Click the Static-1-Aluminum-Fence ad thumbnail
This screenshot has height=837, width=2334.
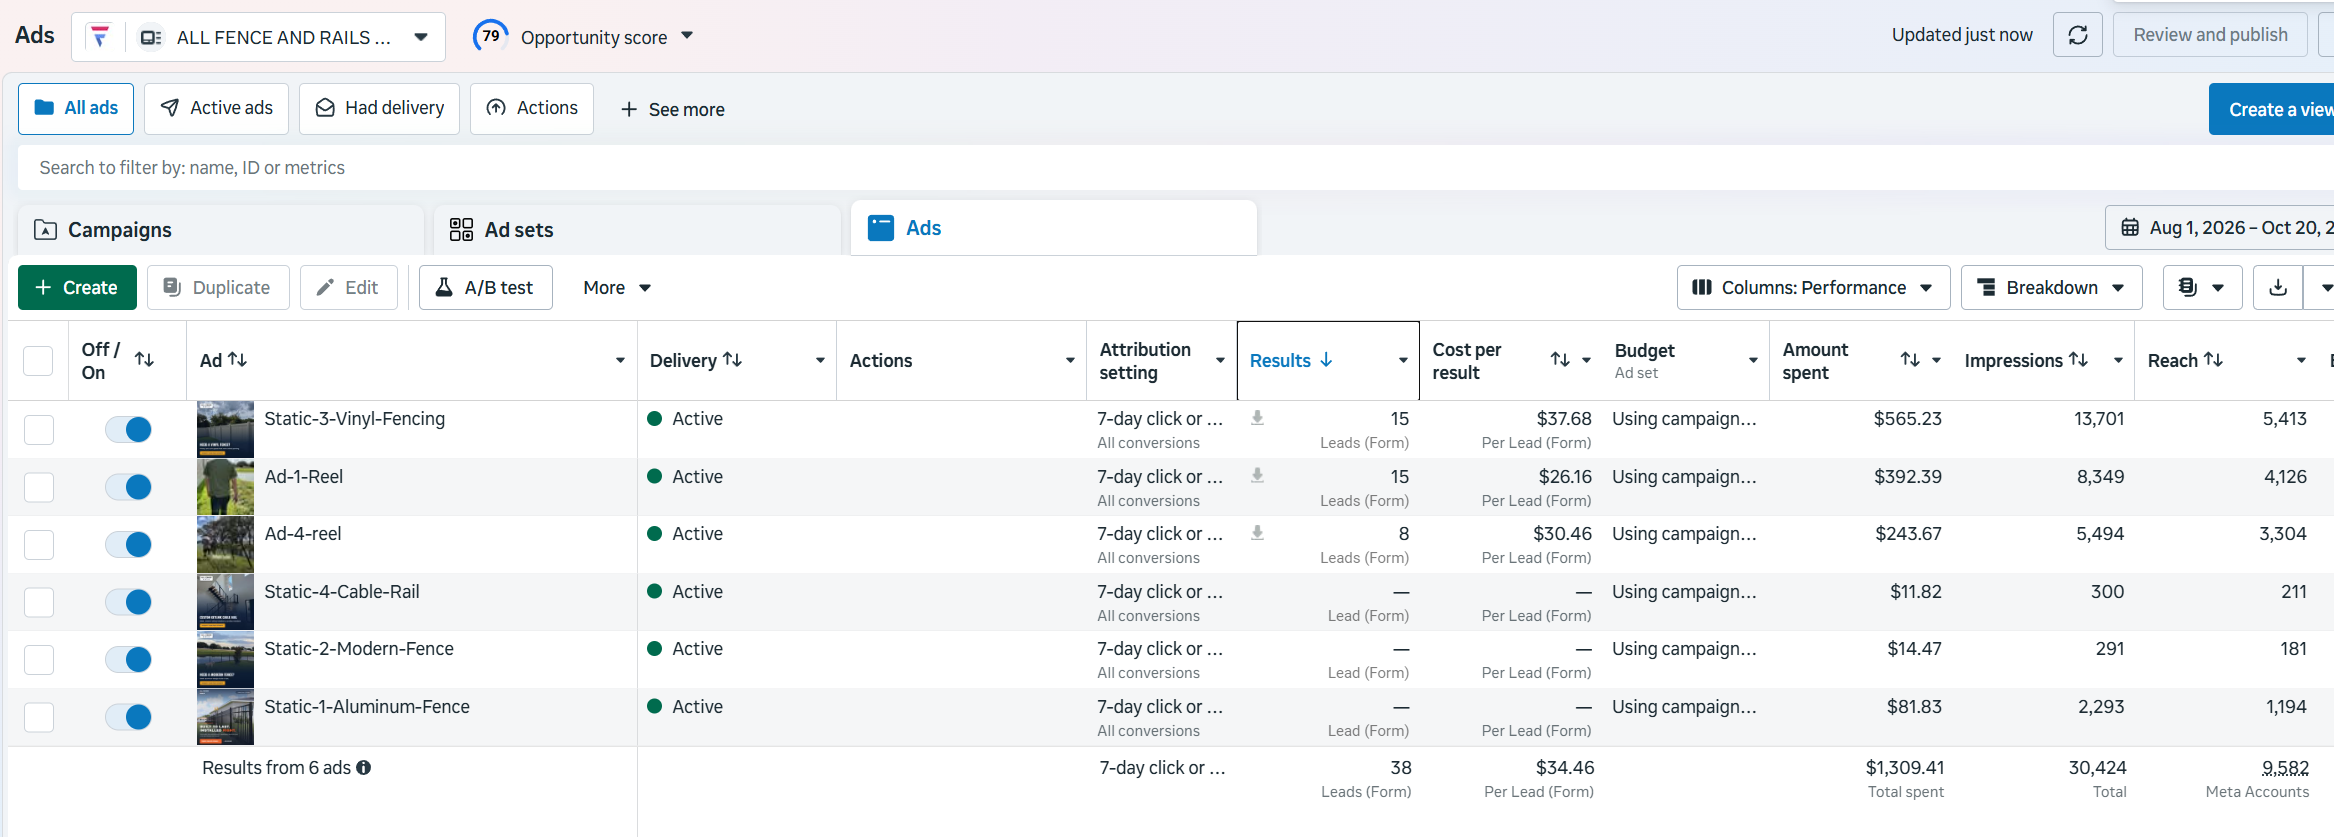pos(225,717)
